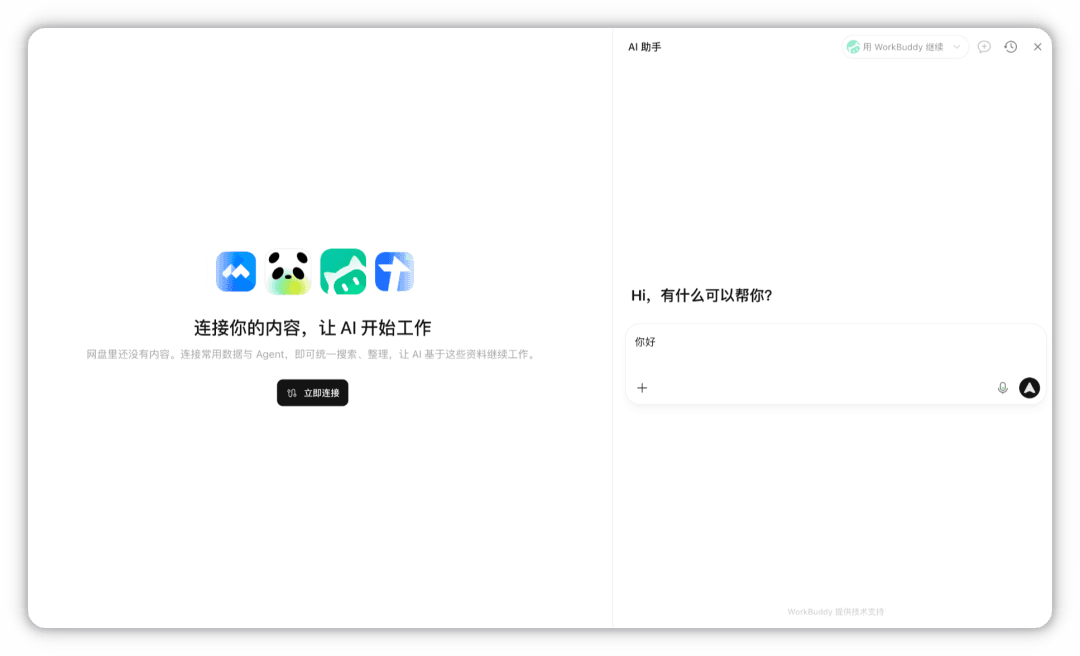
Task: Send the message with the arrow button
Action: tap(1029, 388)
